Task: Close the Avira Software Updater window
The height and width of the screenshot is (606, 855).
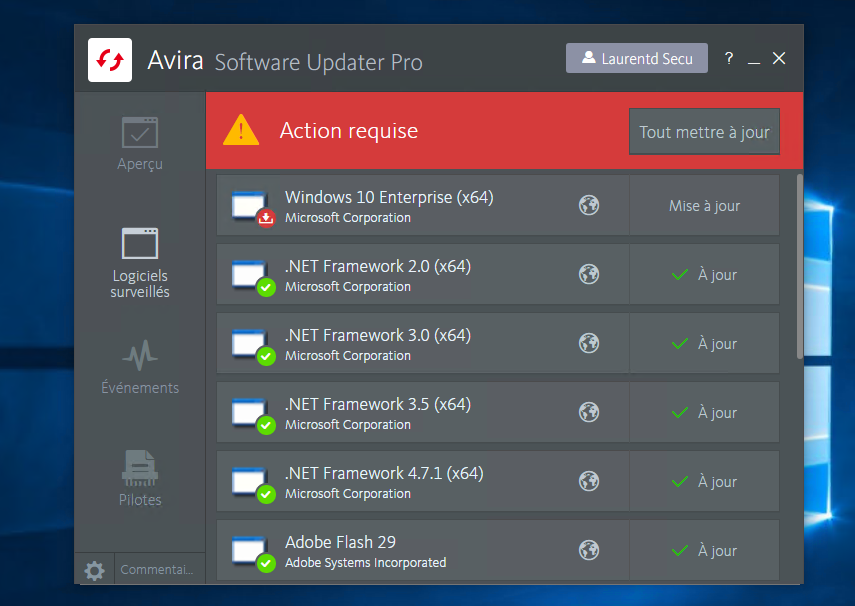Action: pyautogui.click(x=779, y=58)
